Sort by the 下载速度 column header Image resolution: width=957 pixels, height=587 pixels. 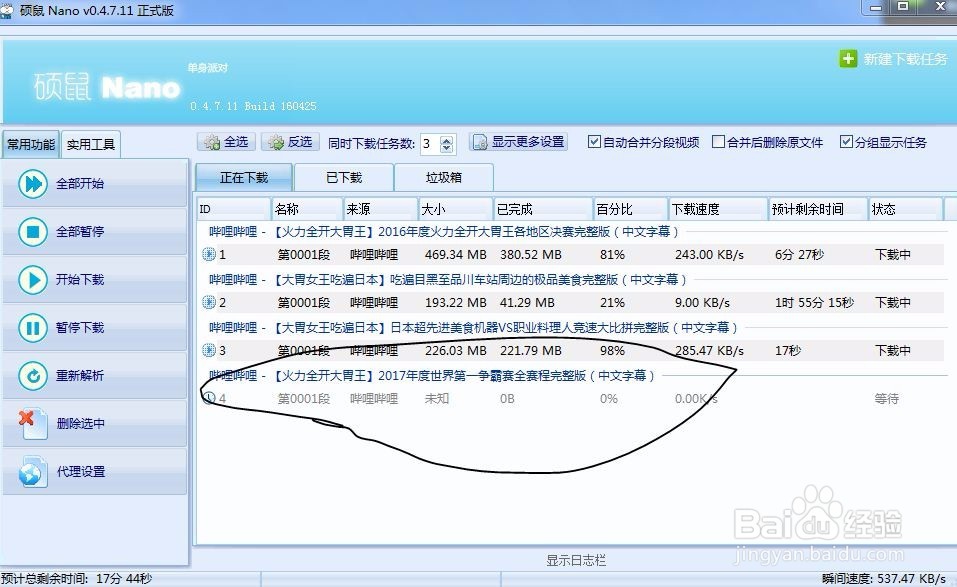click(x=718, y=209)
